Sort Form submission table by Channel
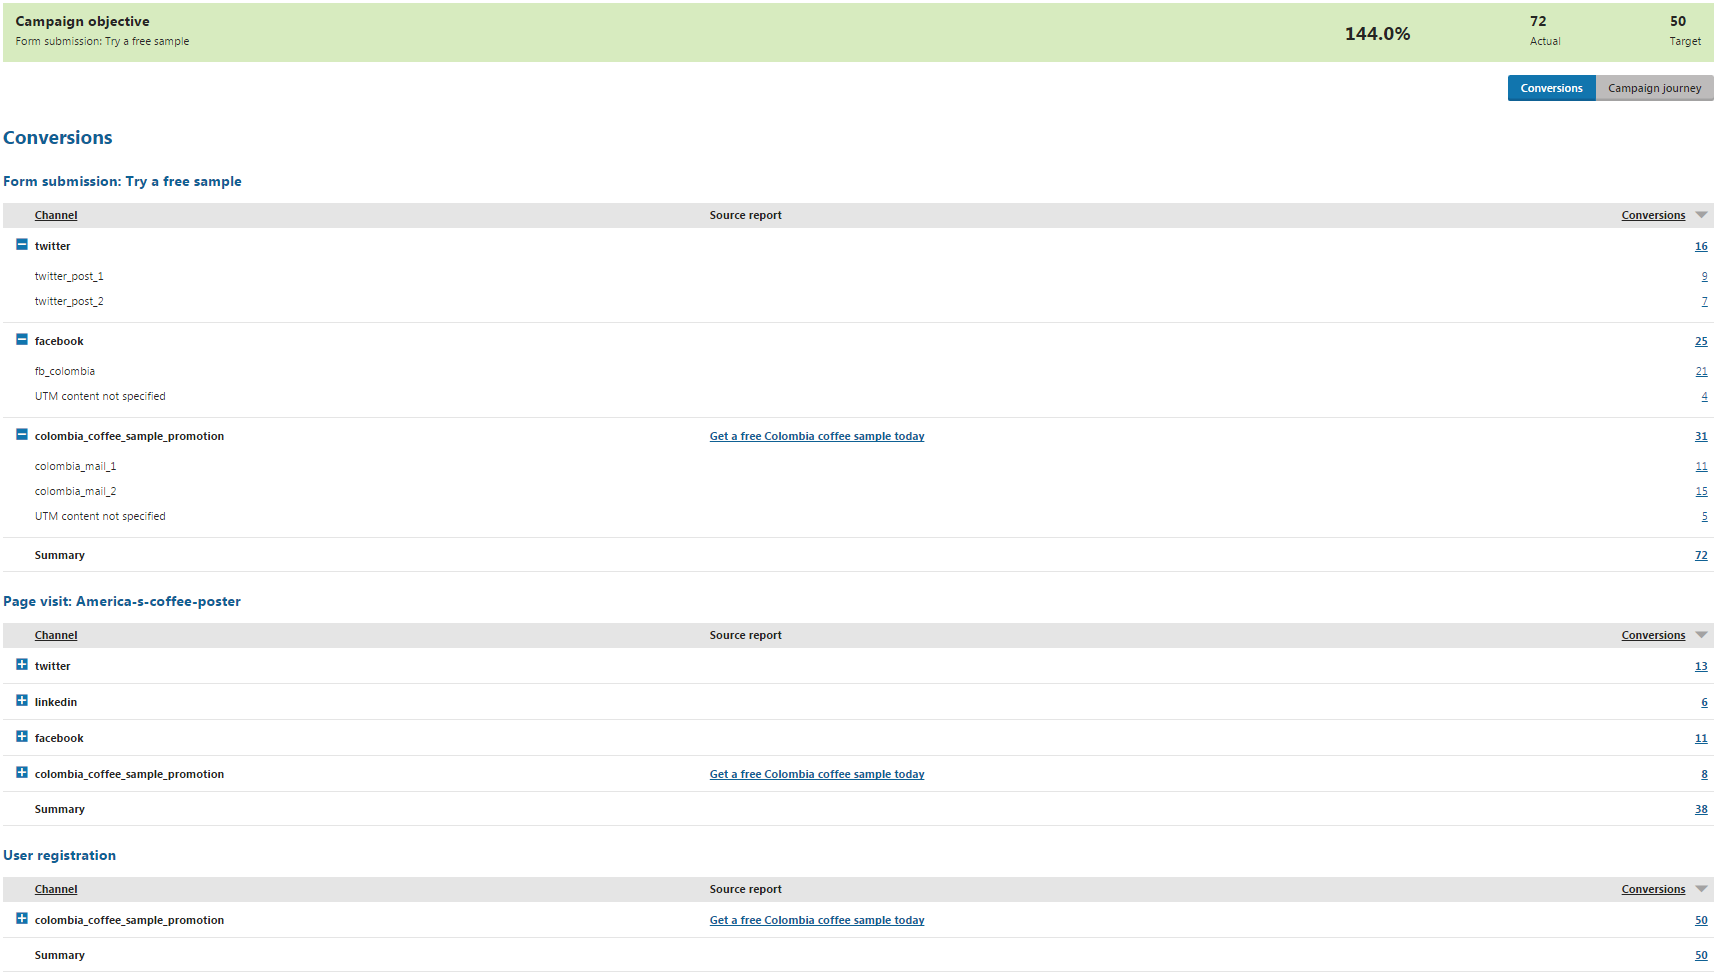Screen dimensions: 1717x977 (x=56, y=215)
